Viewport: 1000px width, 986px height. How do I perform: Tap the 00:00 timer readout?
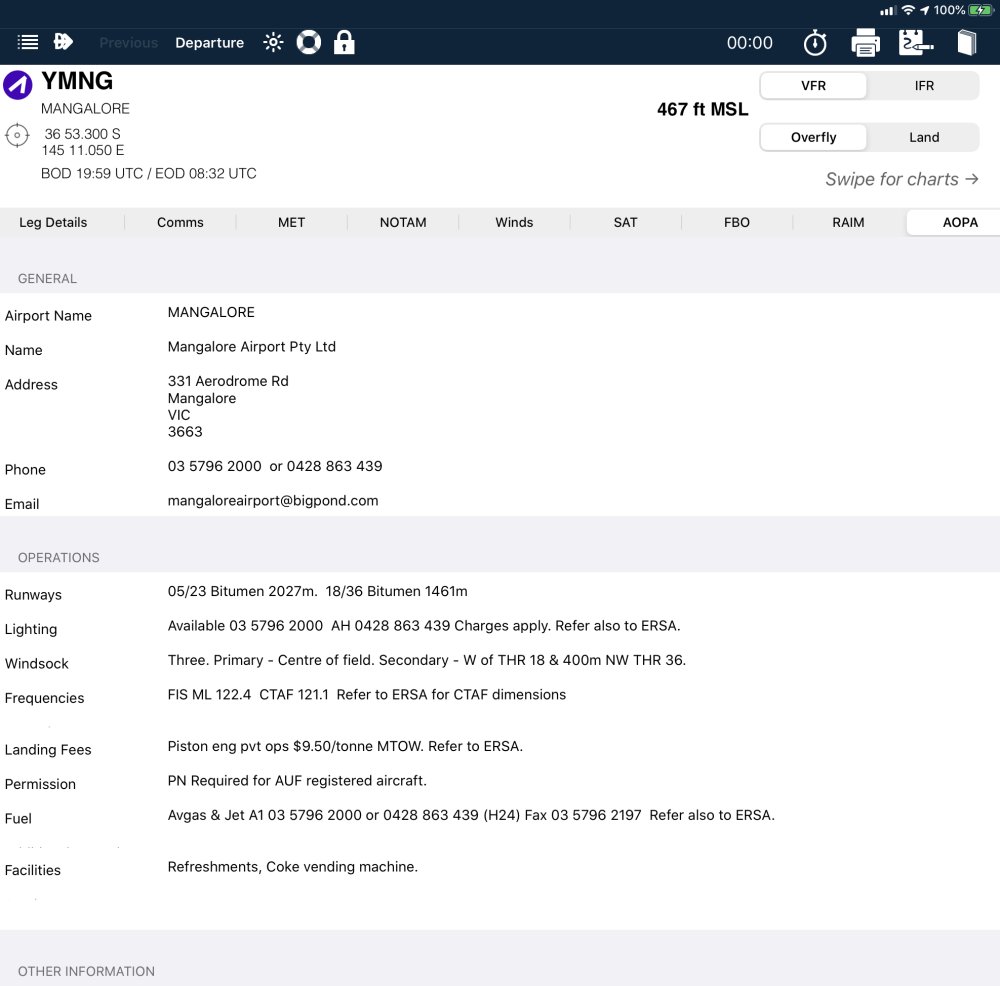(749, 43)
